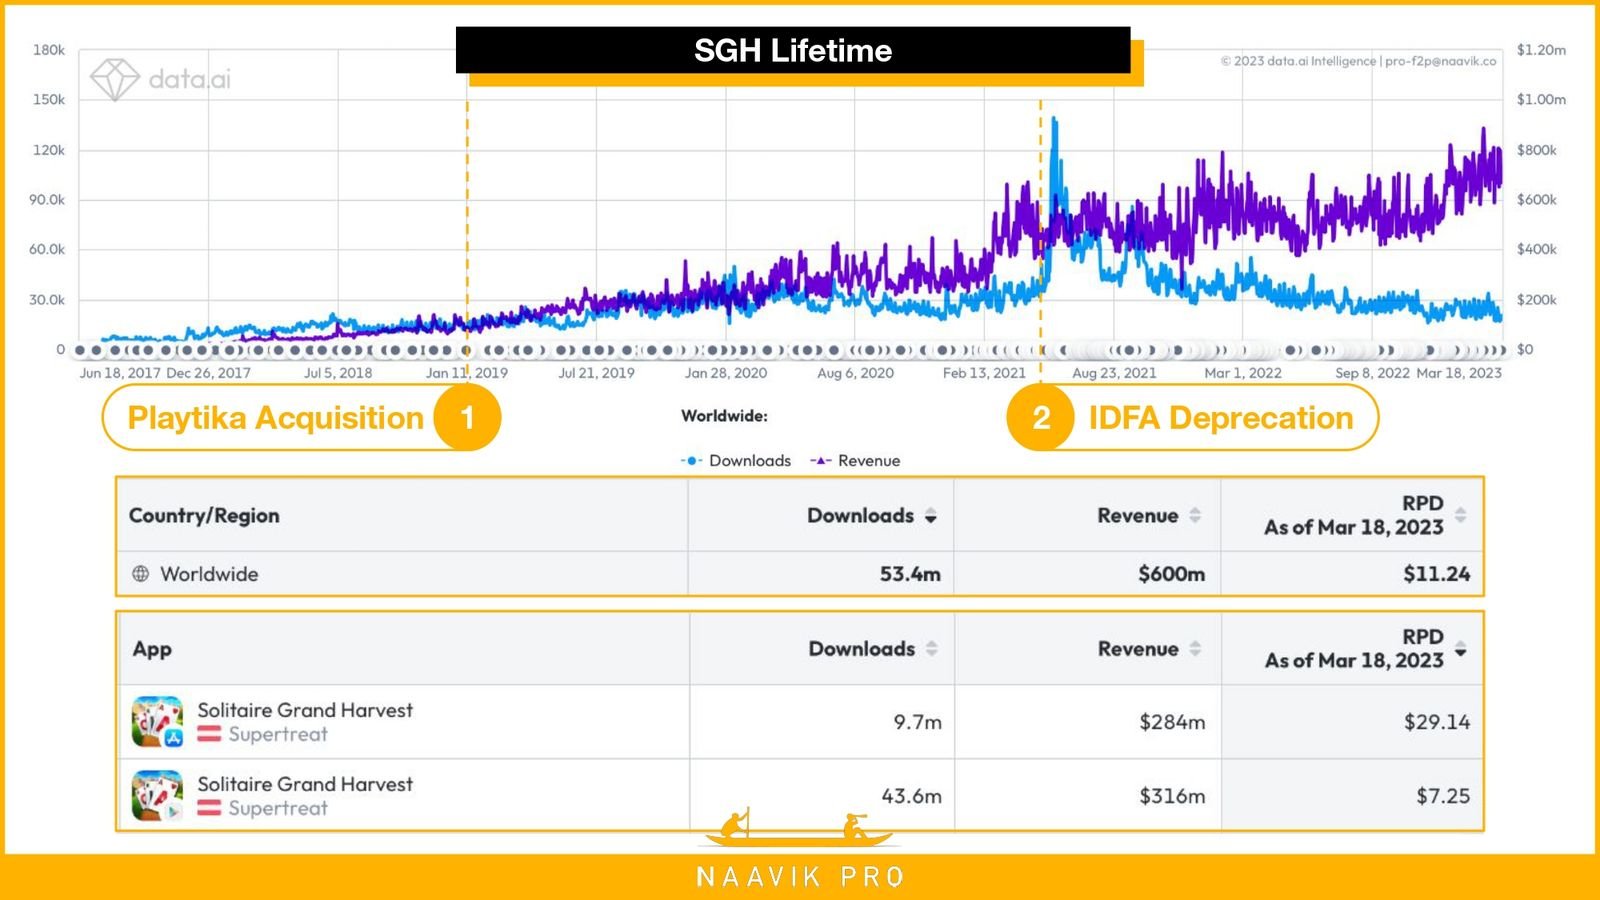
Task: Click the Mar 18, 2023 axis label
Action: pos(1459,373)
